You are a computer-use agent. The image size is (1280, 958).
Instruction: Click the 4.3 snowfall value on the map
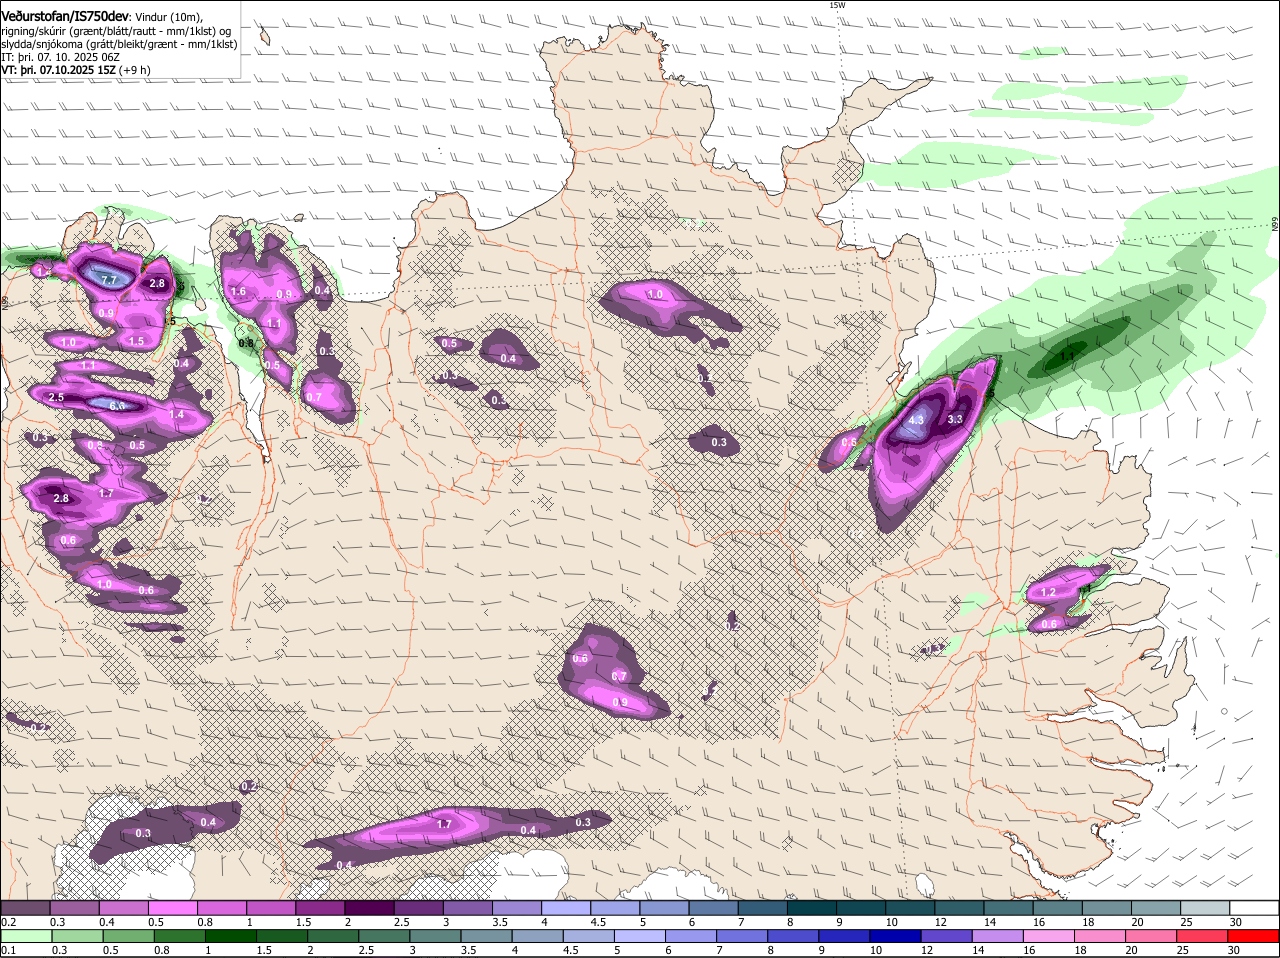(916, 420)
